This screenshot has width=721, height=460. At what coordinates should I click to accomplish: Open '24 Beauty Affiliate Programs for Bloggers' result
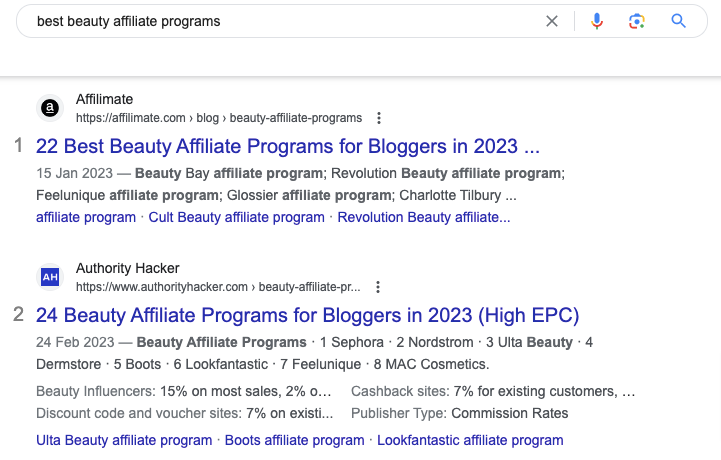point(308,316)
